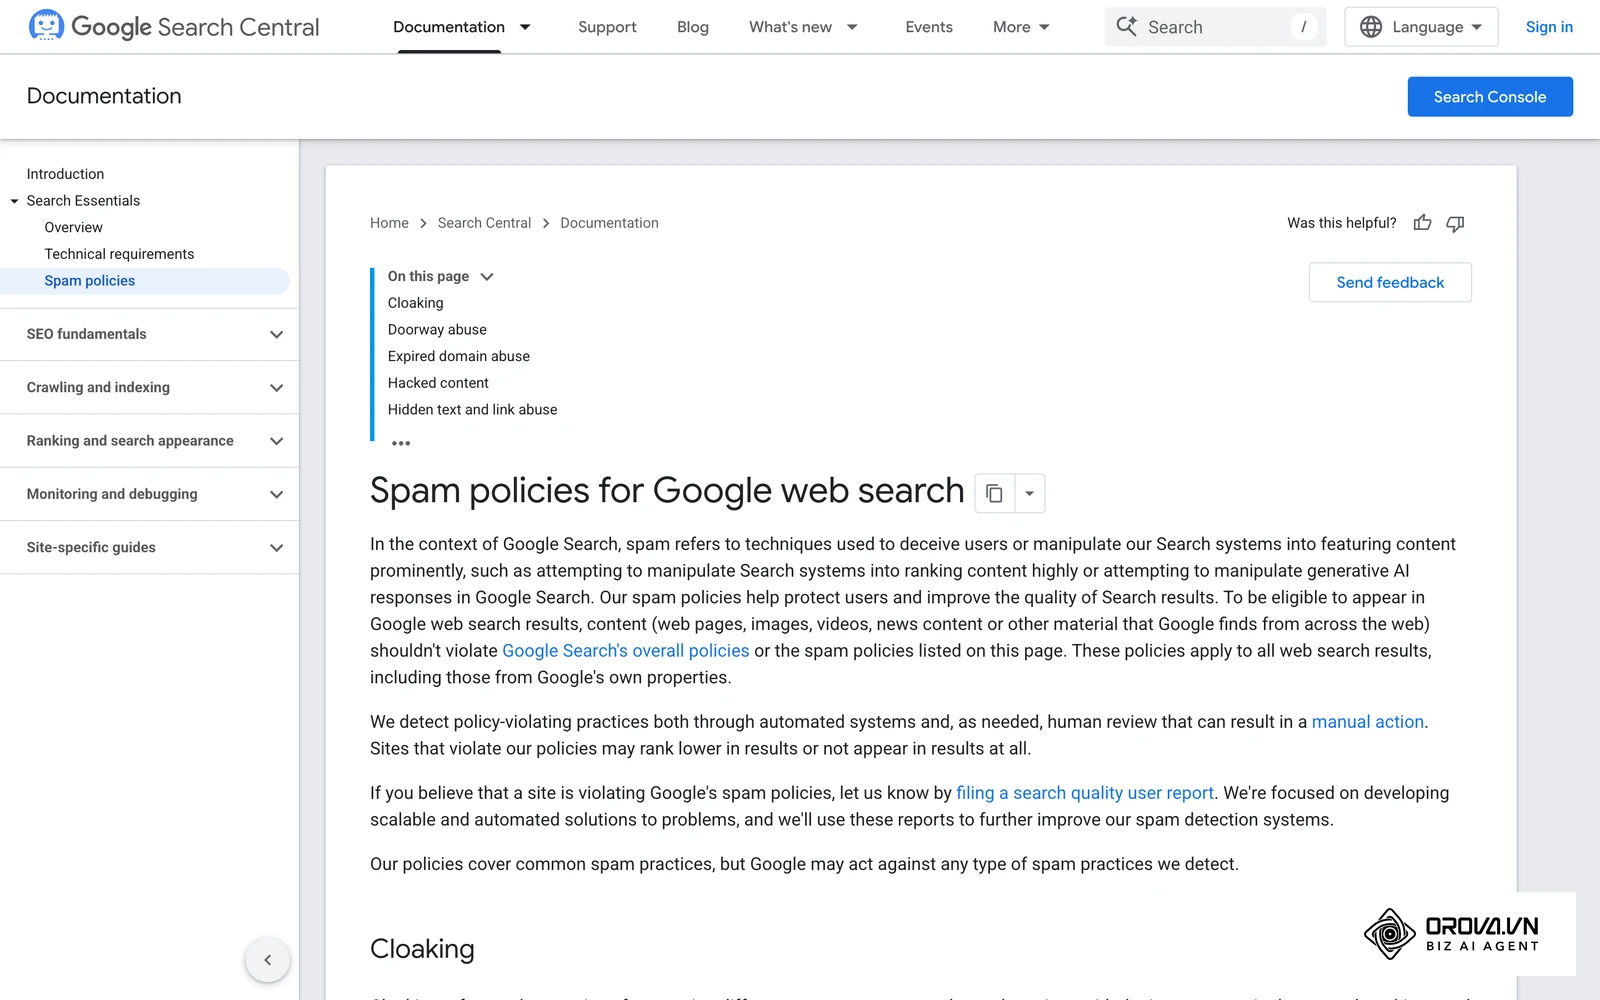Viewport: 1600px width, 1000px height.
Task: Click the thumbs up helpful icon
Action: pos(1422,223)
